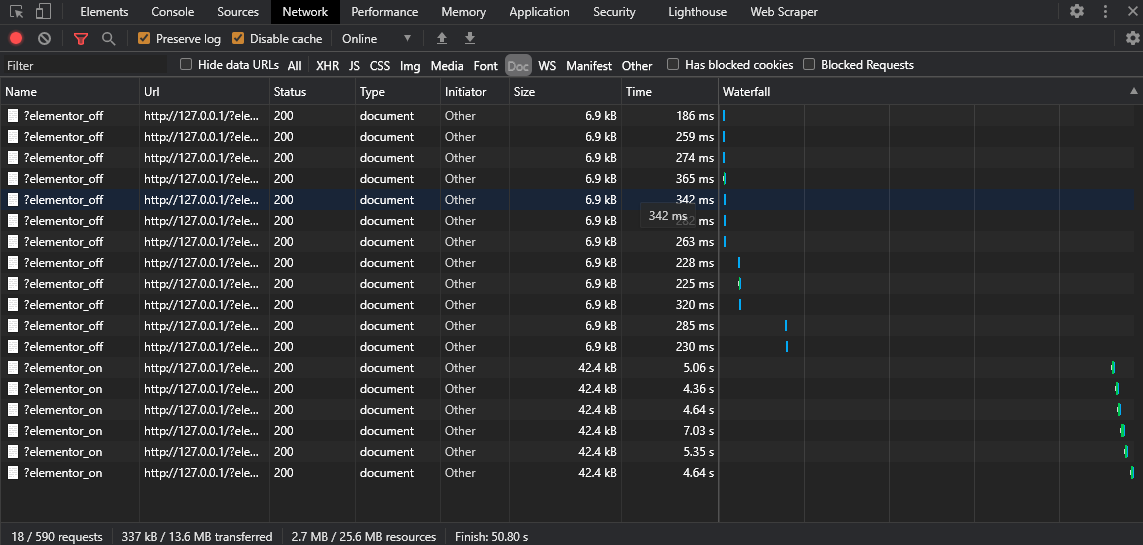Screen dimensions: 1143x545
Task: Click the waterfall bar of the 4.64 s last row
Action: click(x=1131, y=473)
